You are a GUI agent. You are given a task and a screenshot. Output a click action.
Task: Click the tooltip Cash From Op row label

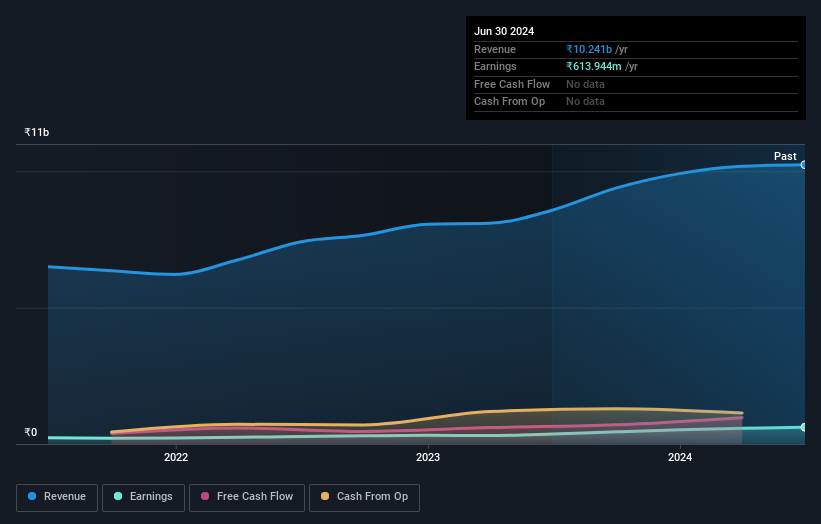point(509,102)
